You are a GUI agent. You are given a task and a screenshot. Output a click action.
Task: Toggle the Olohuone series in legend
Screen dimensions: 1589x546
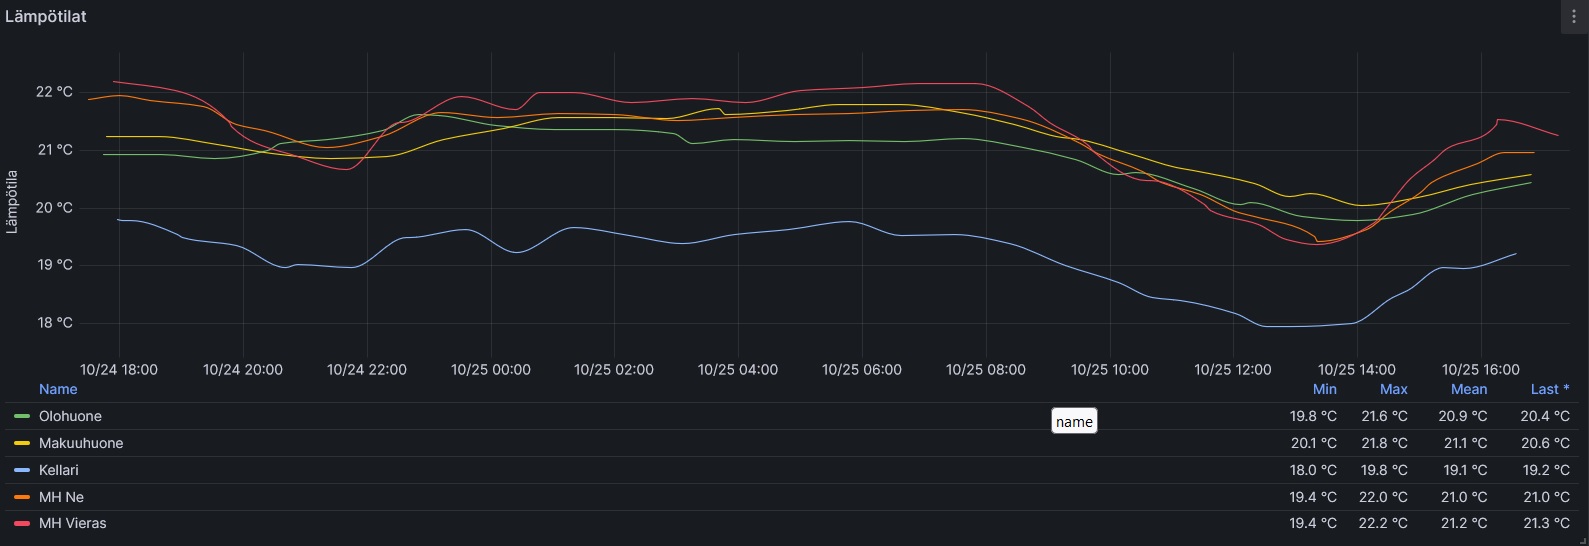click(70, 416)
